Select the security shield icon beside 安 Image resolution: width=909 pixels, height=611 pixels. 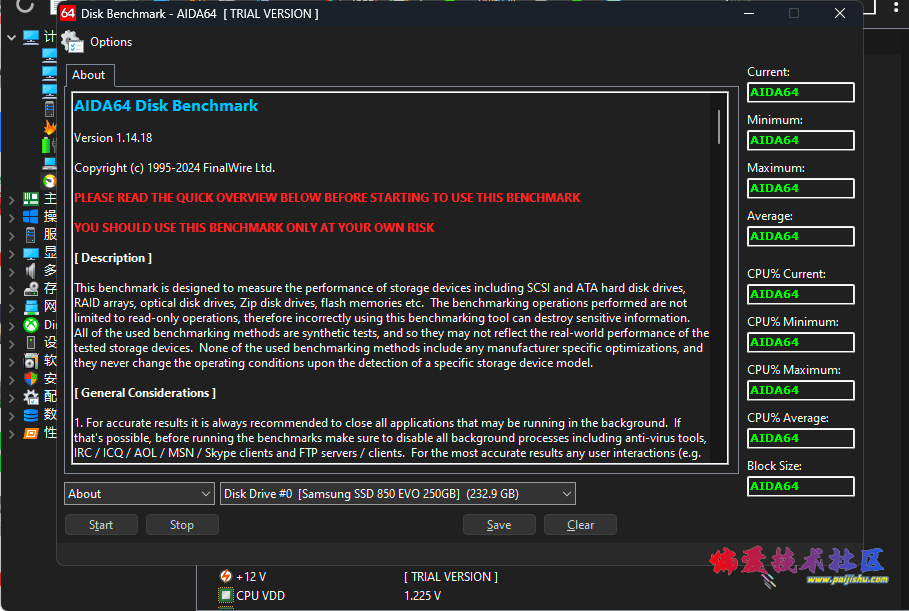point(31,379)
